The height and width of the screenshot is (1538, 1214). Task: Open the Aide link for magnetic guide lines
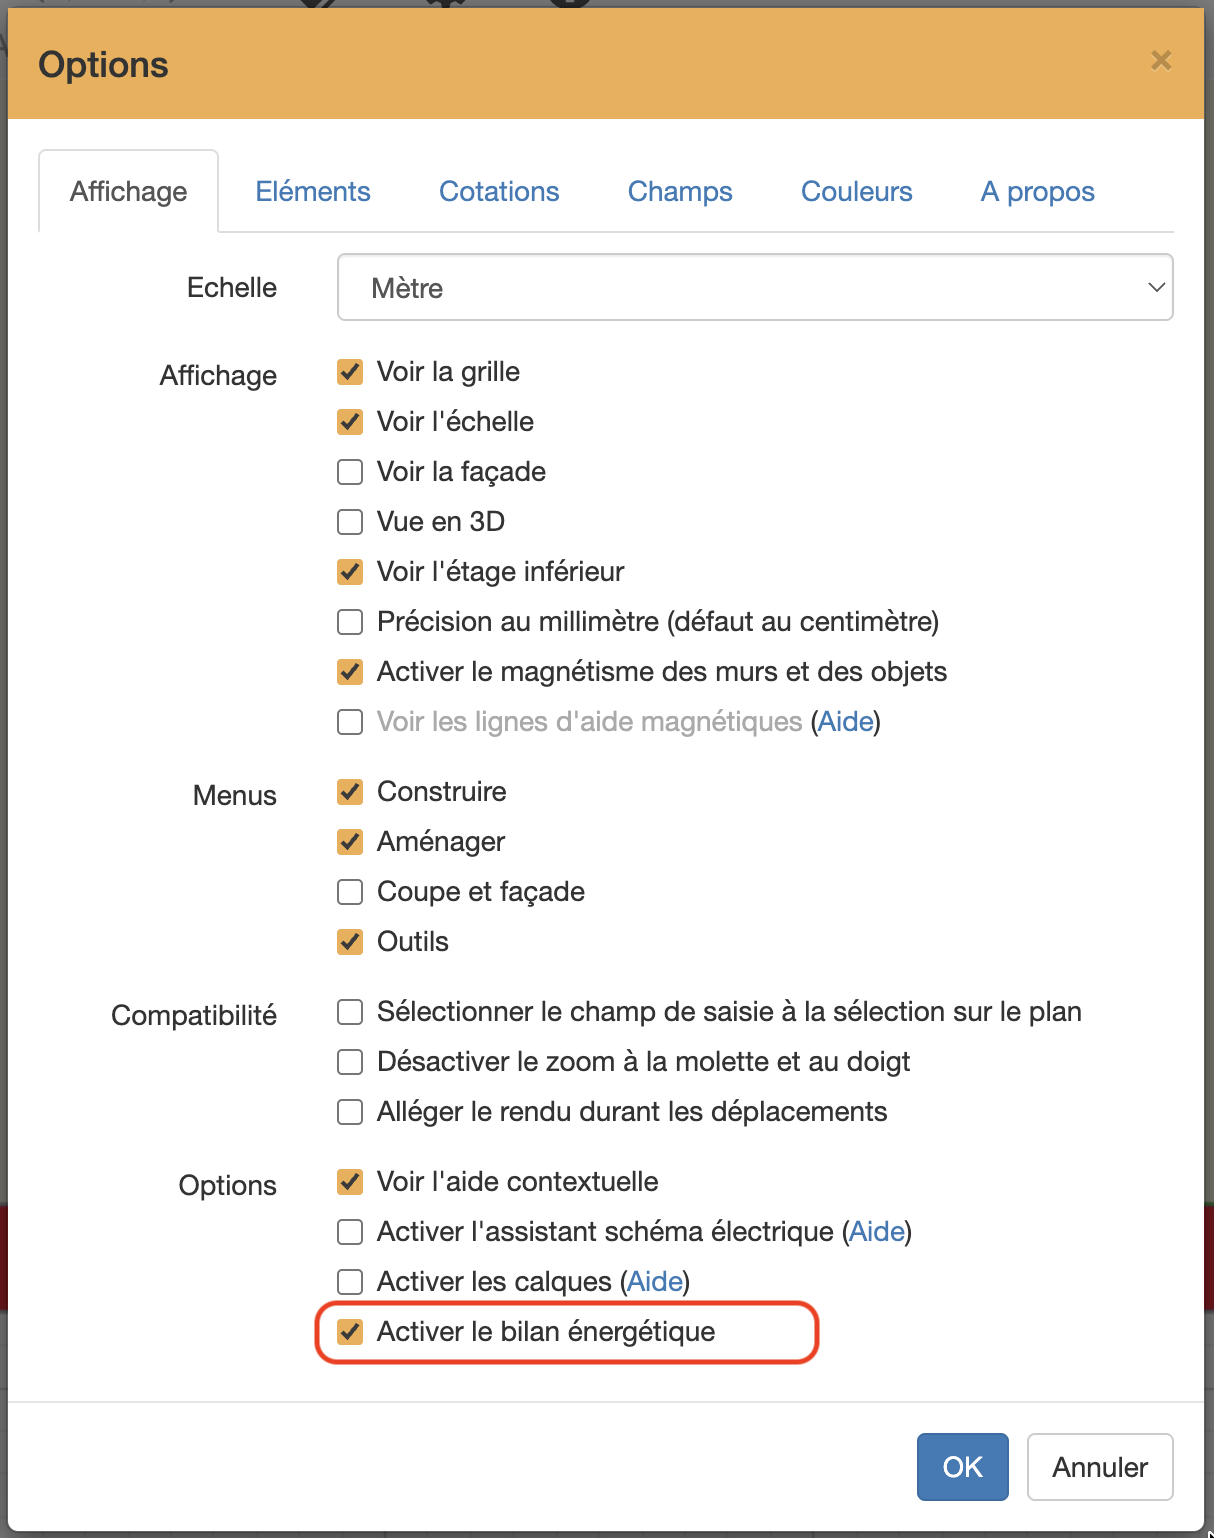(x=845, y=721)
